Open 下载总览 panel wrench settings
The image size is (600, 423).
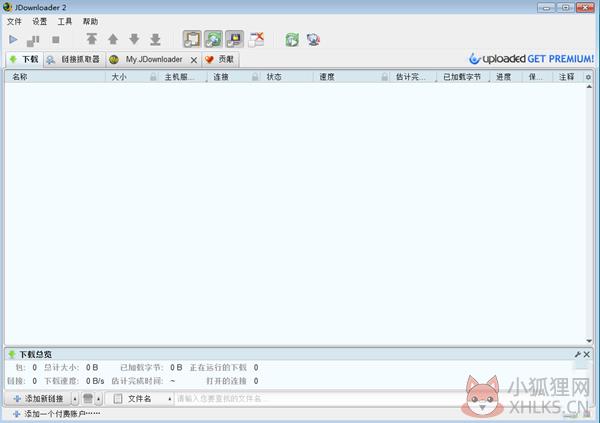pyautogui.click(x=578, y=354)
